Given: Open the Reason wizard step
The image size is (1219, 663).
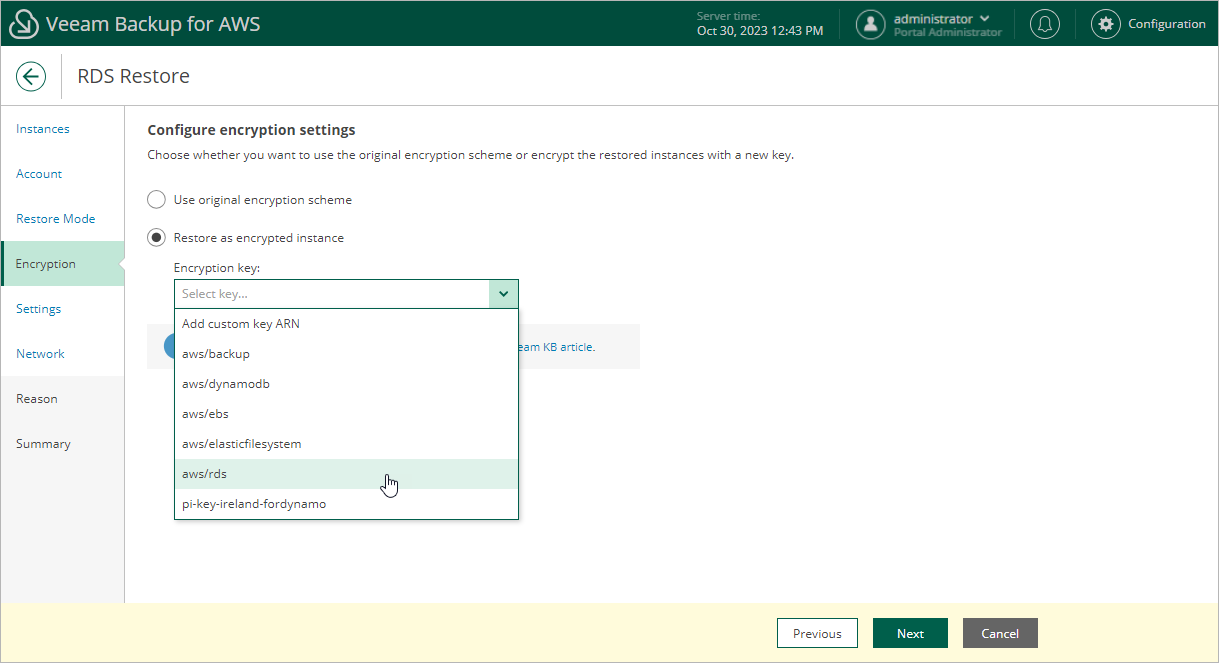Looking at the screenshot, I should click(x=62, y=399).
